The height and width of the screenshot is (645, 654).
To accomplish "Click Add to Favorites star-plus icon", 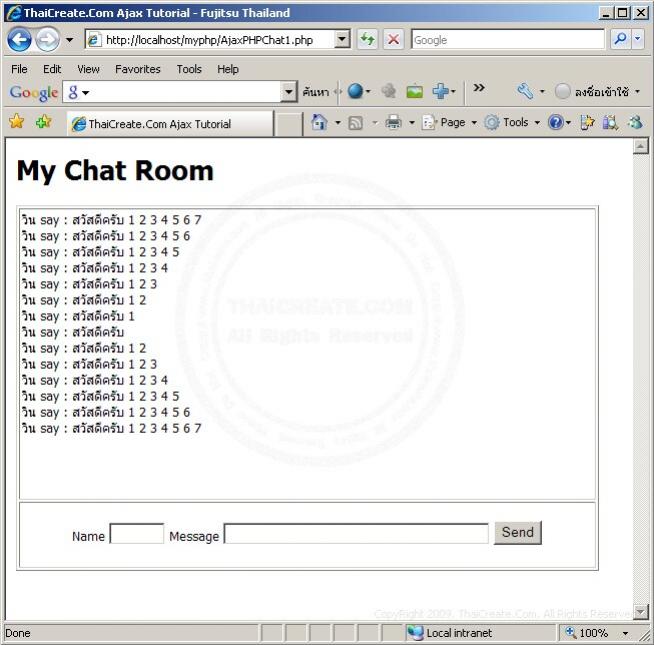I will (x=43, y=121).
